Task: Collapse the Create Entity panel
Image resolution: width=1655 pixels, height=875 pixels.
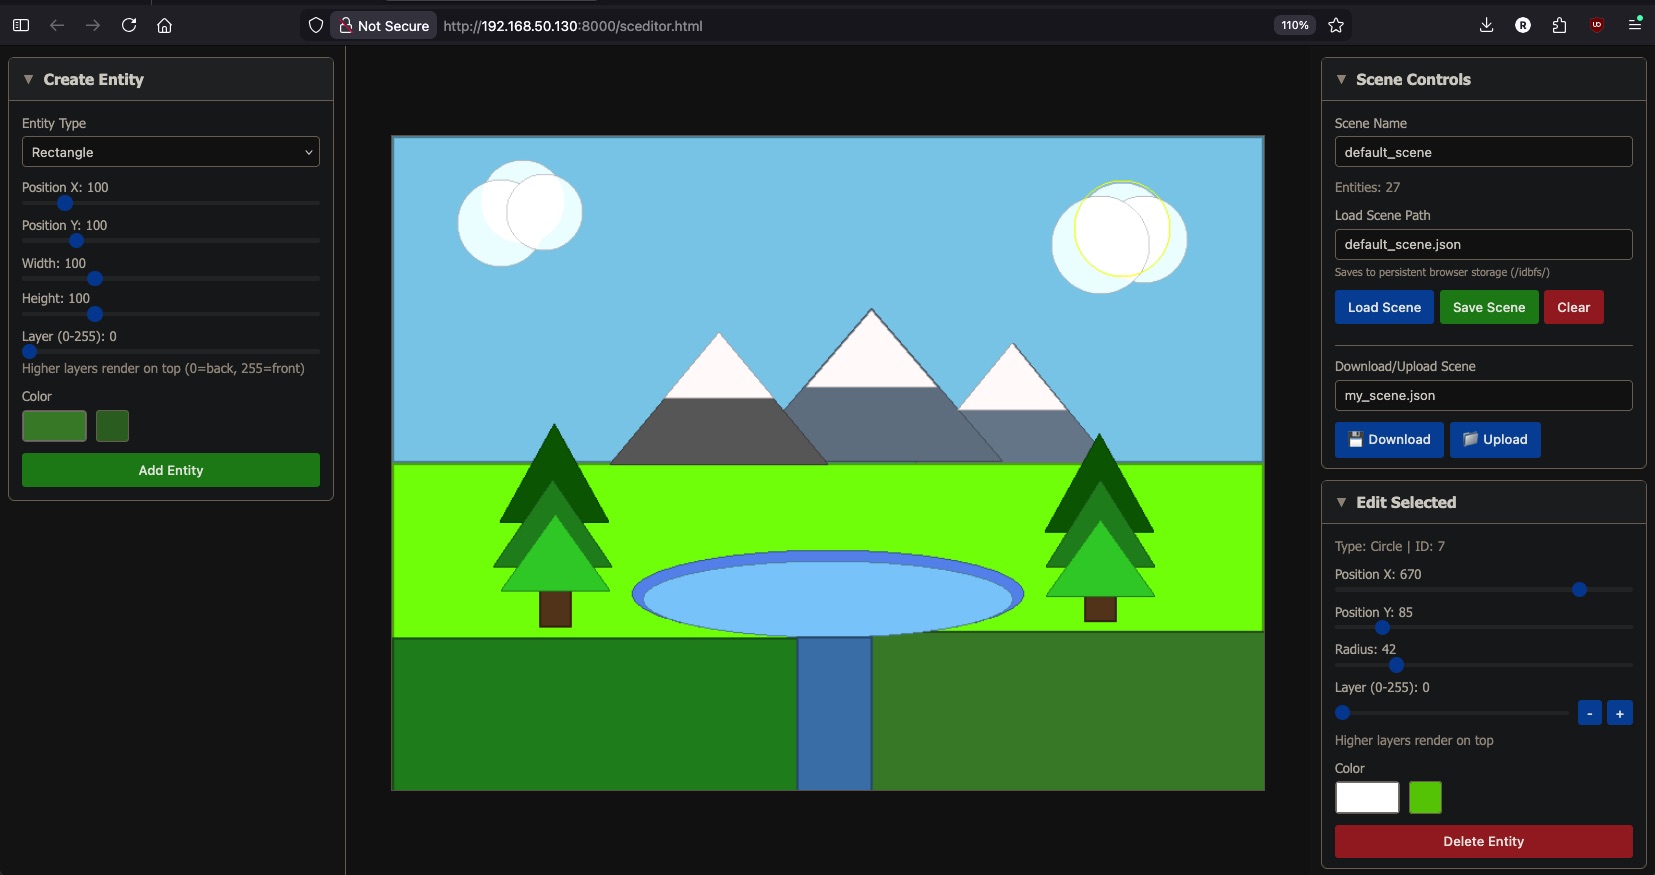Action: click(28, 79)
